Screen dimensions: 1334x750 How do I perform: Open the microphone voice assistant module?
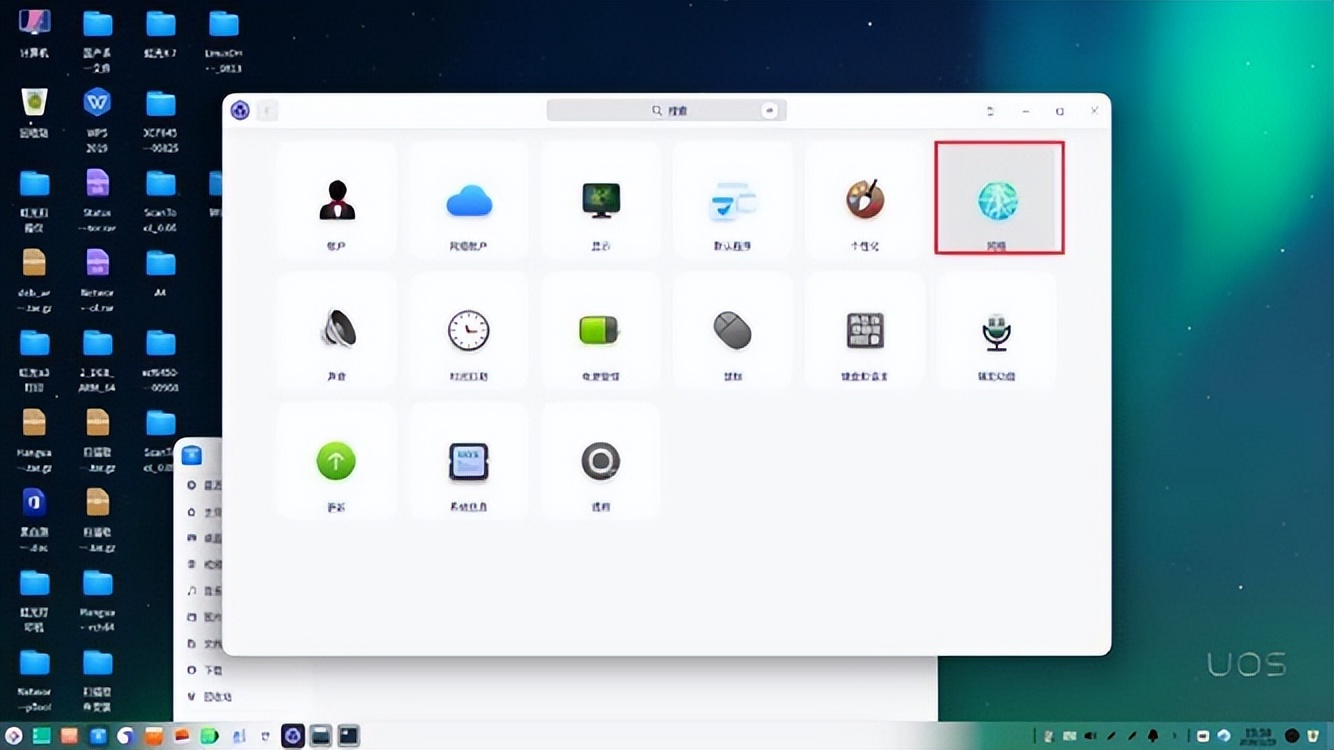tap(996, 332)
